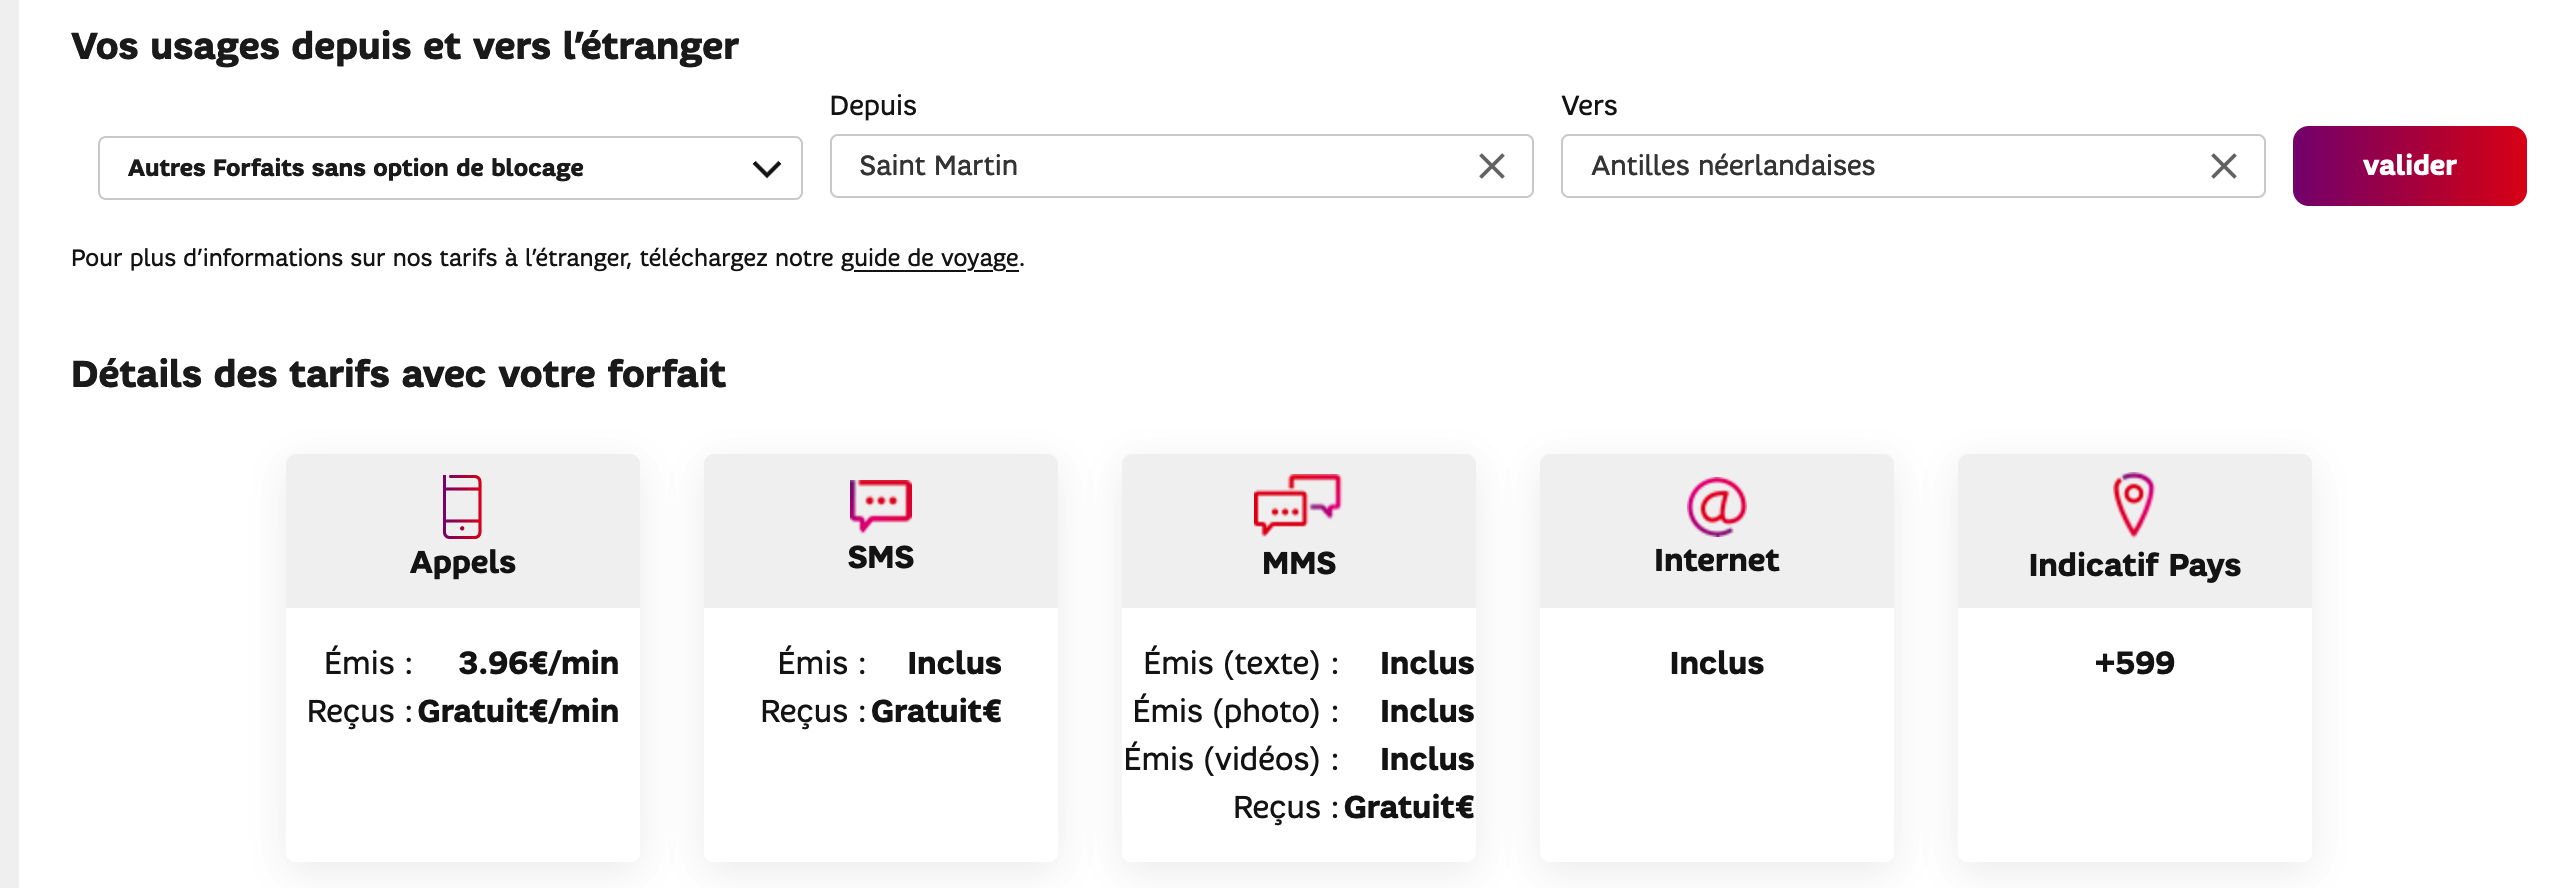Click the Vers destination input field
Image resolution: width=2554 pixels, height=888 pixels.
point(1880,166)
